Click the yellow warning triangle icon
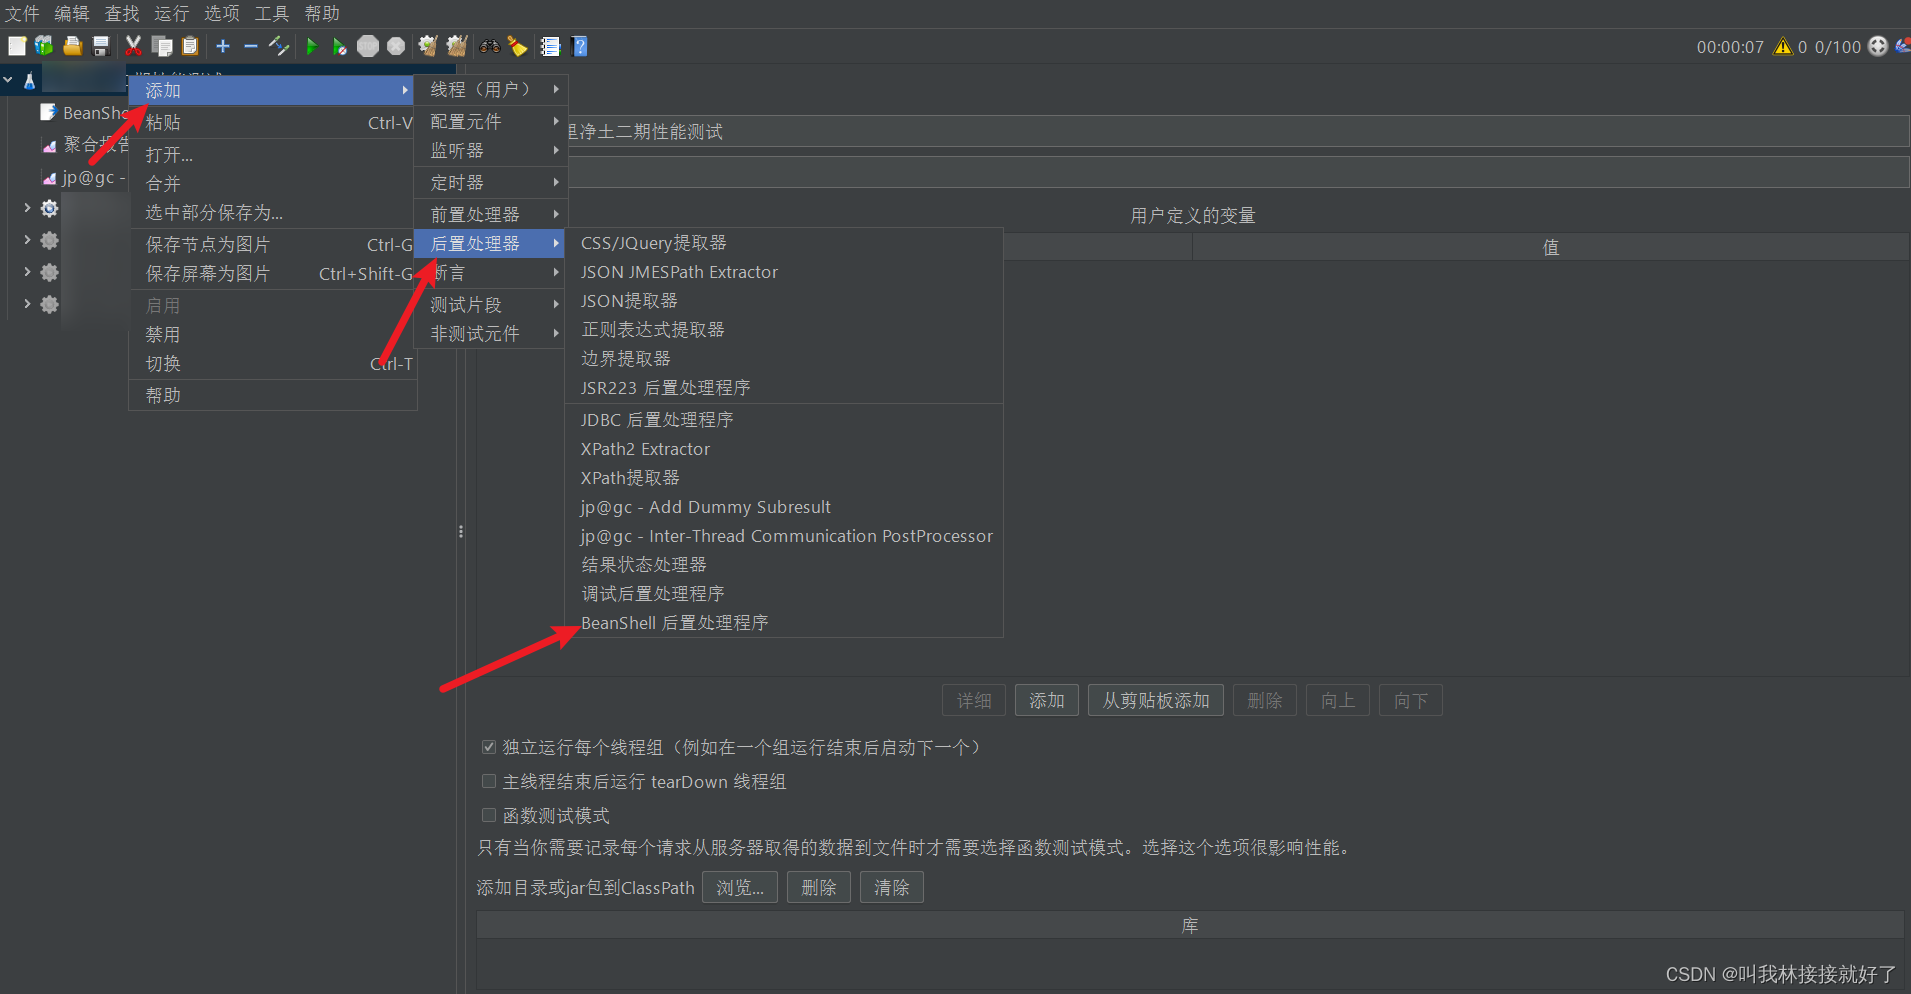This screenshot has height=994, width=1911. tap(1783, 46)
